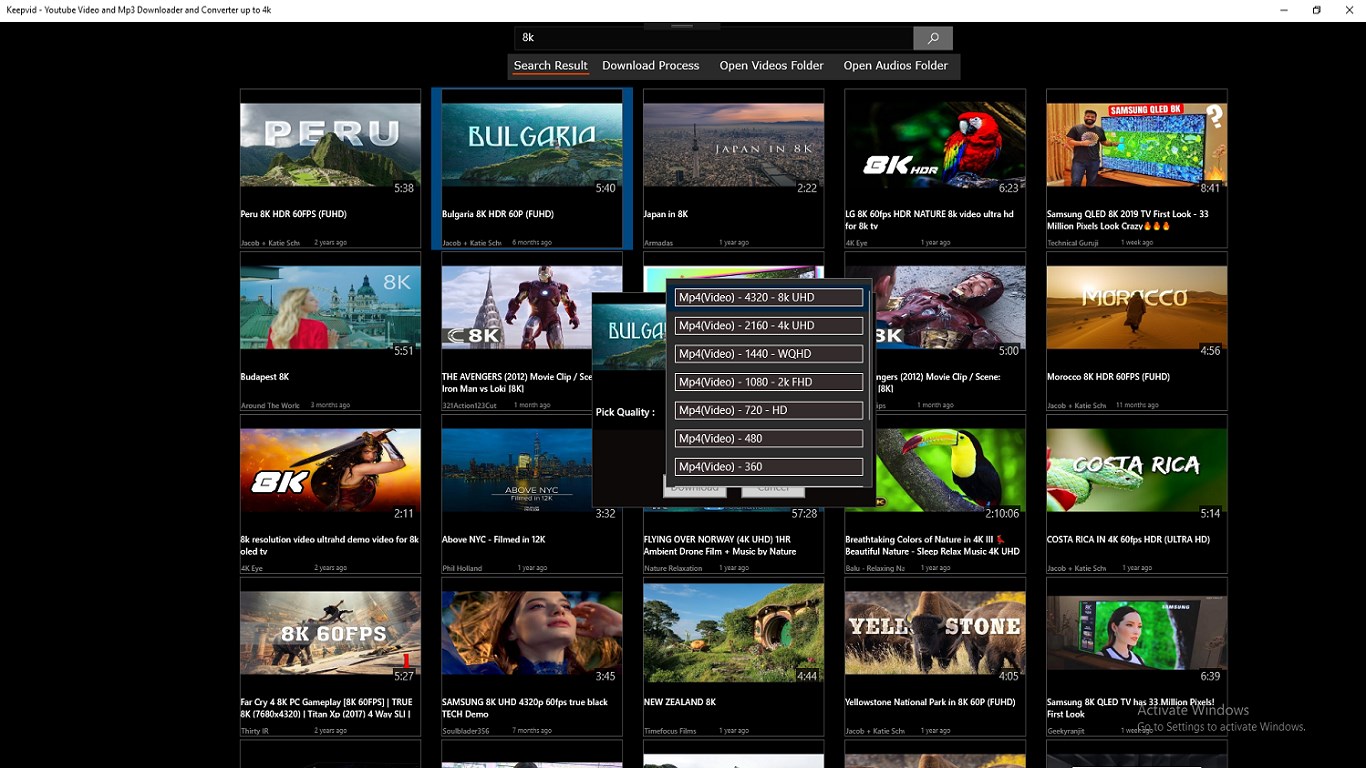The image size is (1366, 768).
Task: Open the Wonder Woman 8K demo thumbnail
Action: tap(330, 470)
